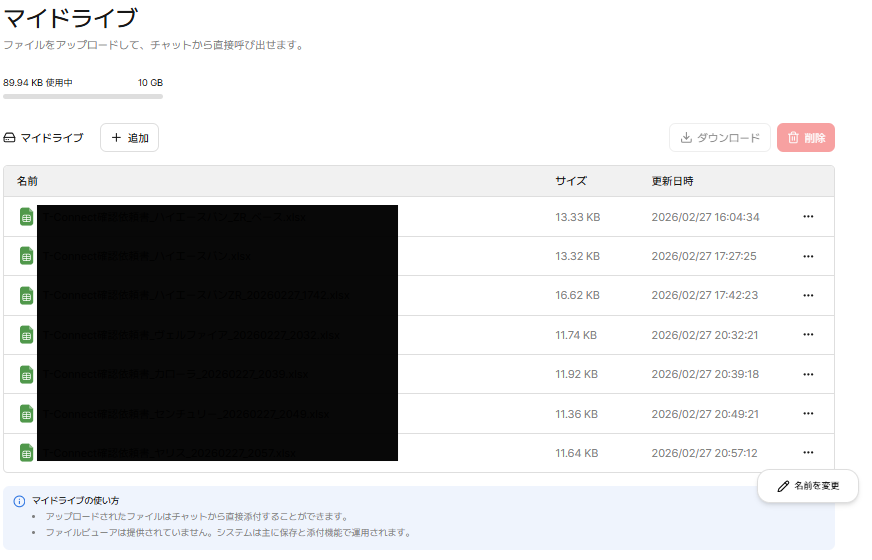Open the more options menu for the 17:27:25 file
The image size is (872, 560).
pos(808,256)
